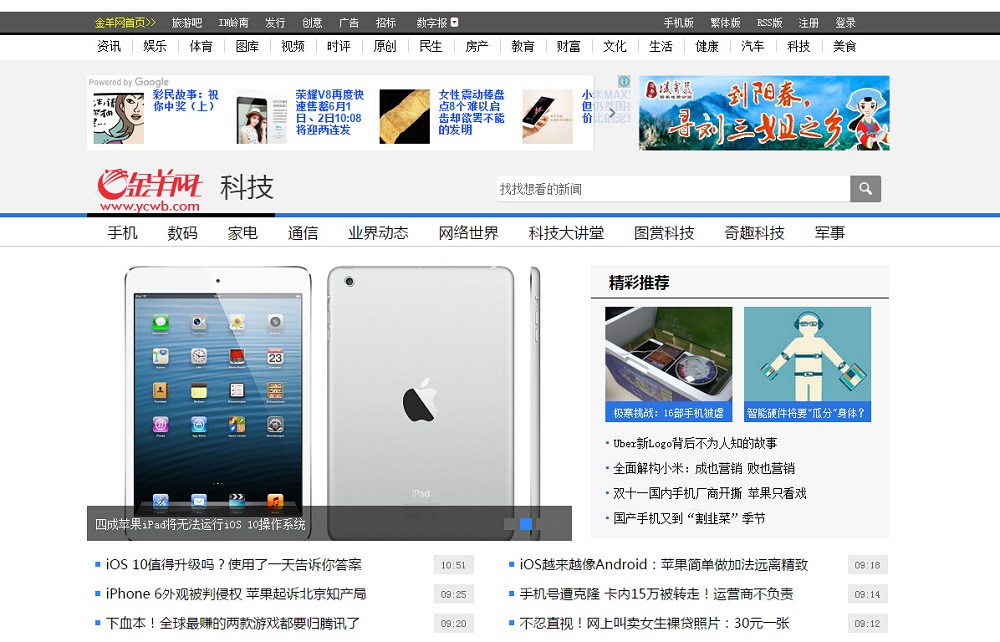The image size is (1000, 642).
Task: Select the 军事 tab
Action: click(830, 233)
